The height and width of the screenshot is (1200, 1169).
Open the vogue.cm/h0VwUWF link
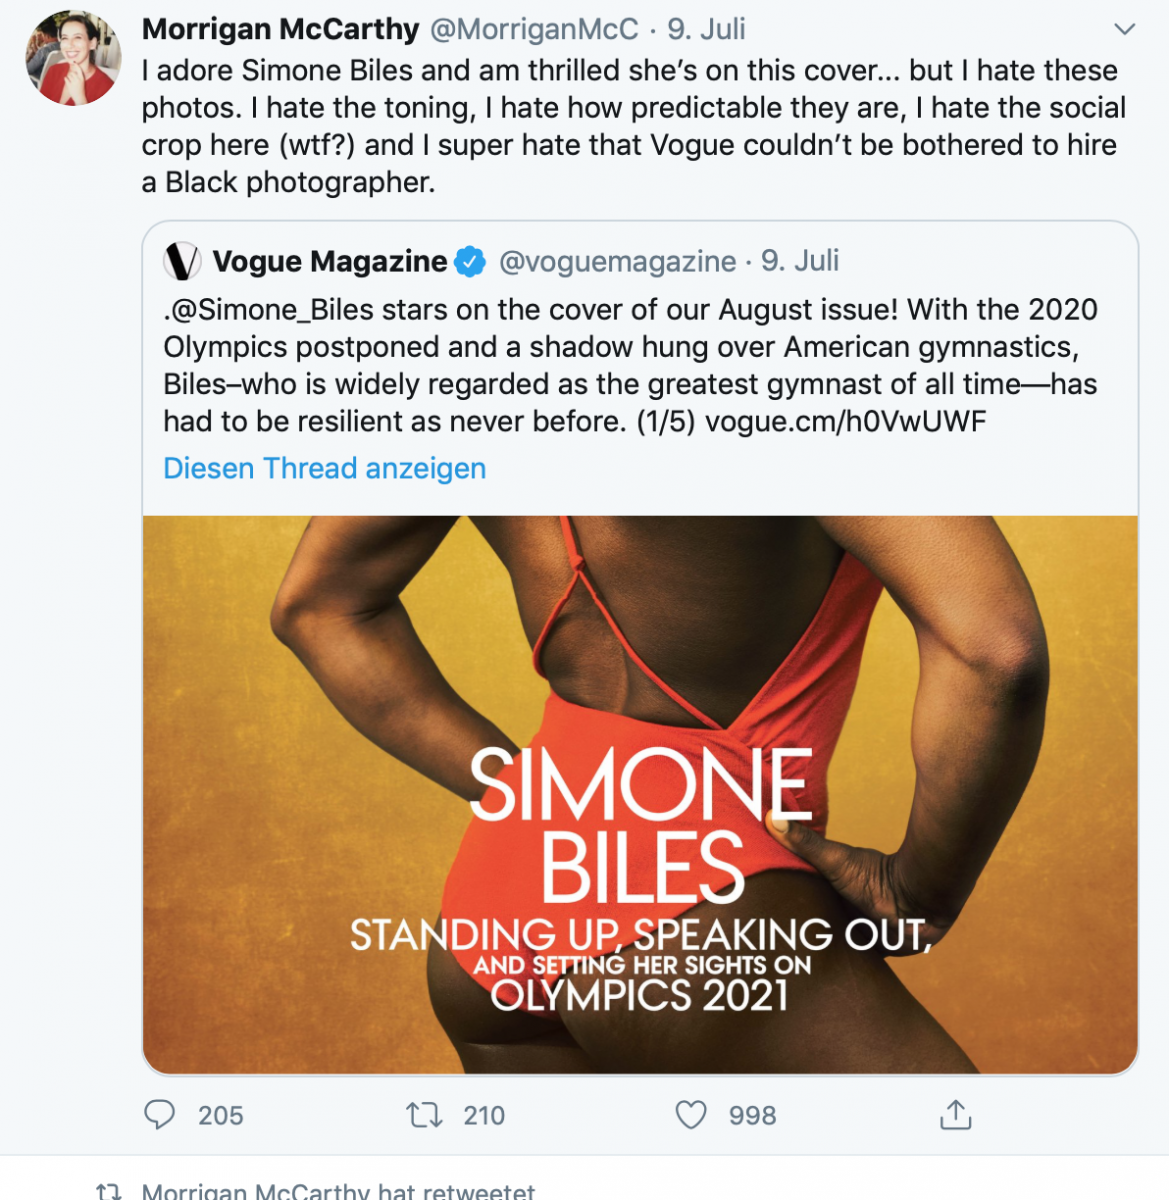[x=845, y=421]
